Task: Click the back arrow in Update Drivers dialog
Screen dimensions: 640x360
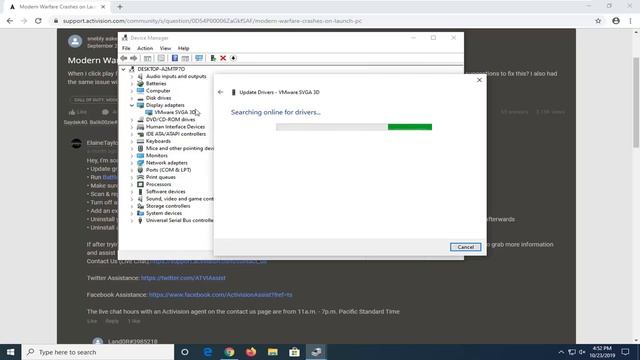Action: 220,92
